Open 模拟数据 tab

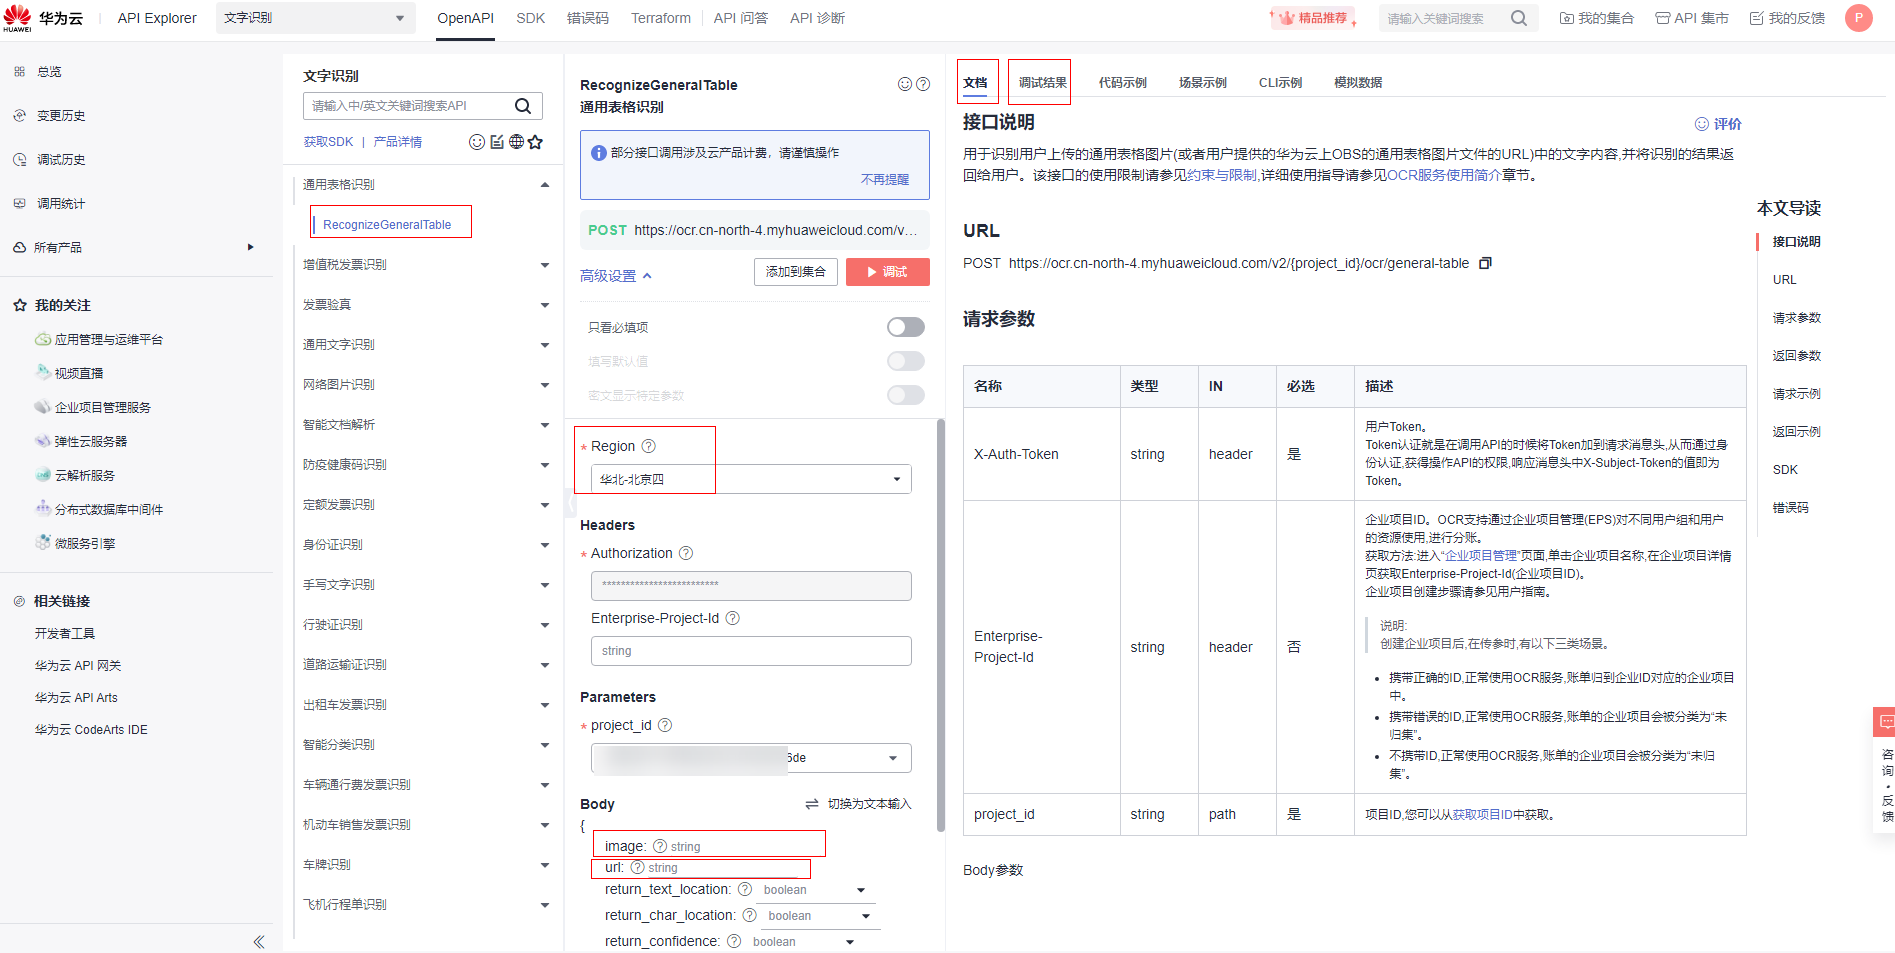(x=1358, y=82)
